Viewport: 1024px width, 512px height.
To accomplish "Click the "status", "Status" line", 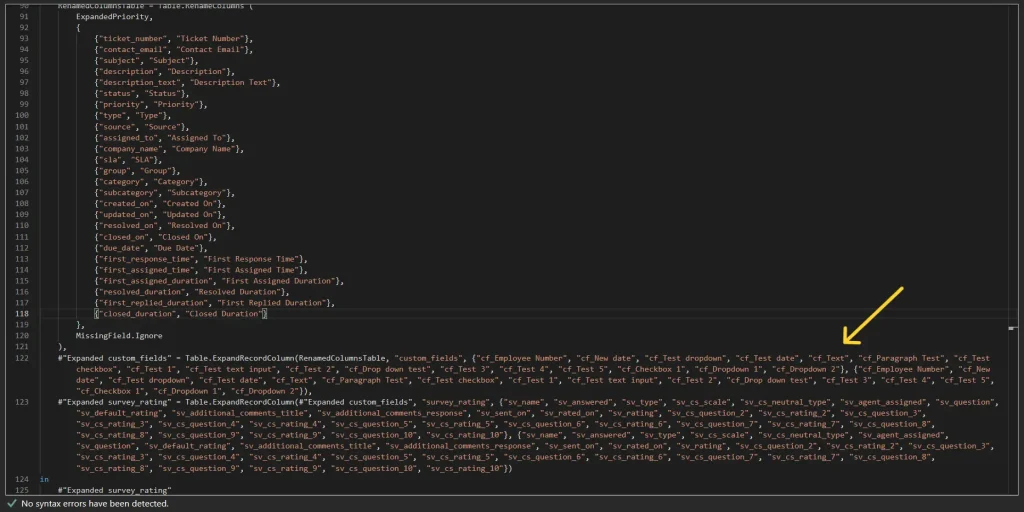I will click(x=142, y=94).
